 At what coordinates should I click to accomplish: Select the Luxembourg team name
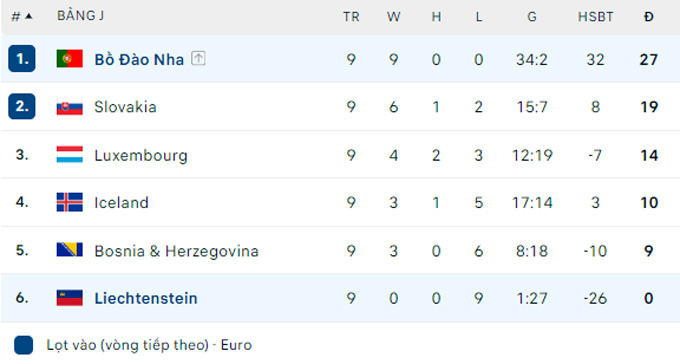[x=141, y=155]
